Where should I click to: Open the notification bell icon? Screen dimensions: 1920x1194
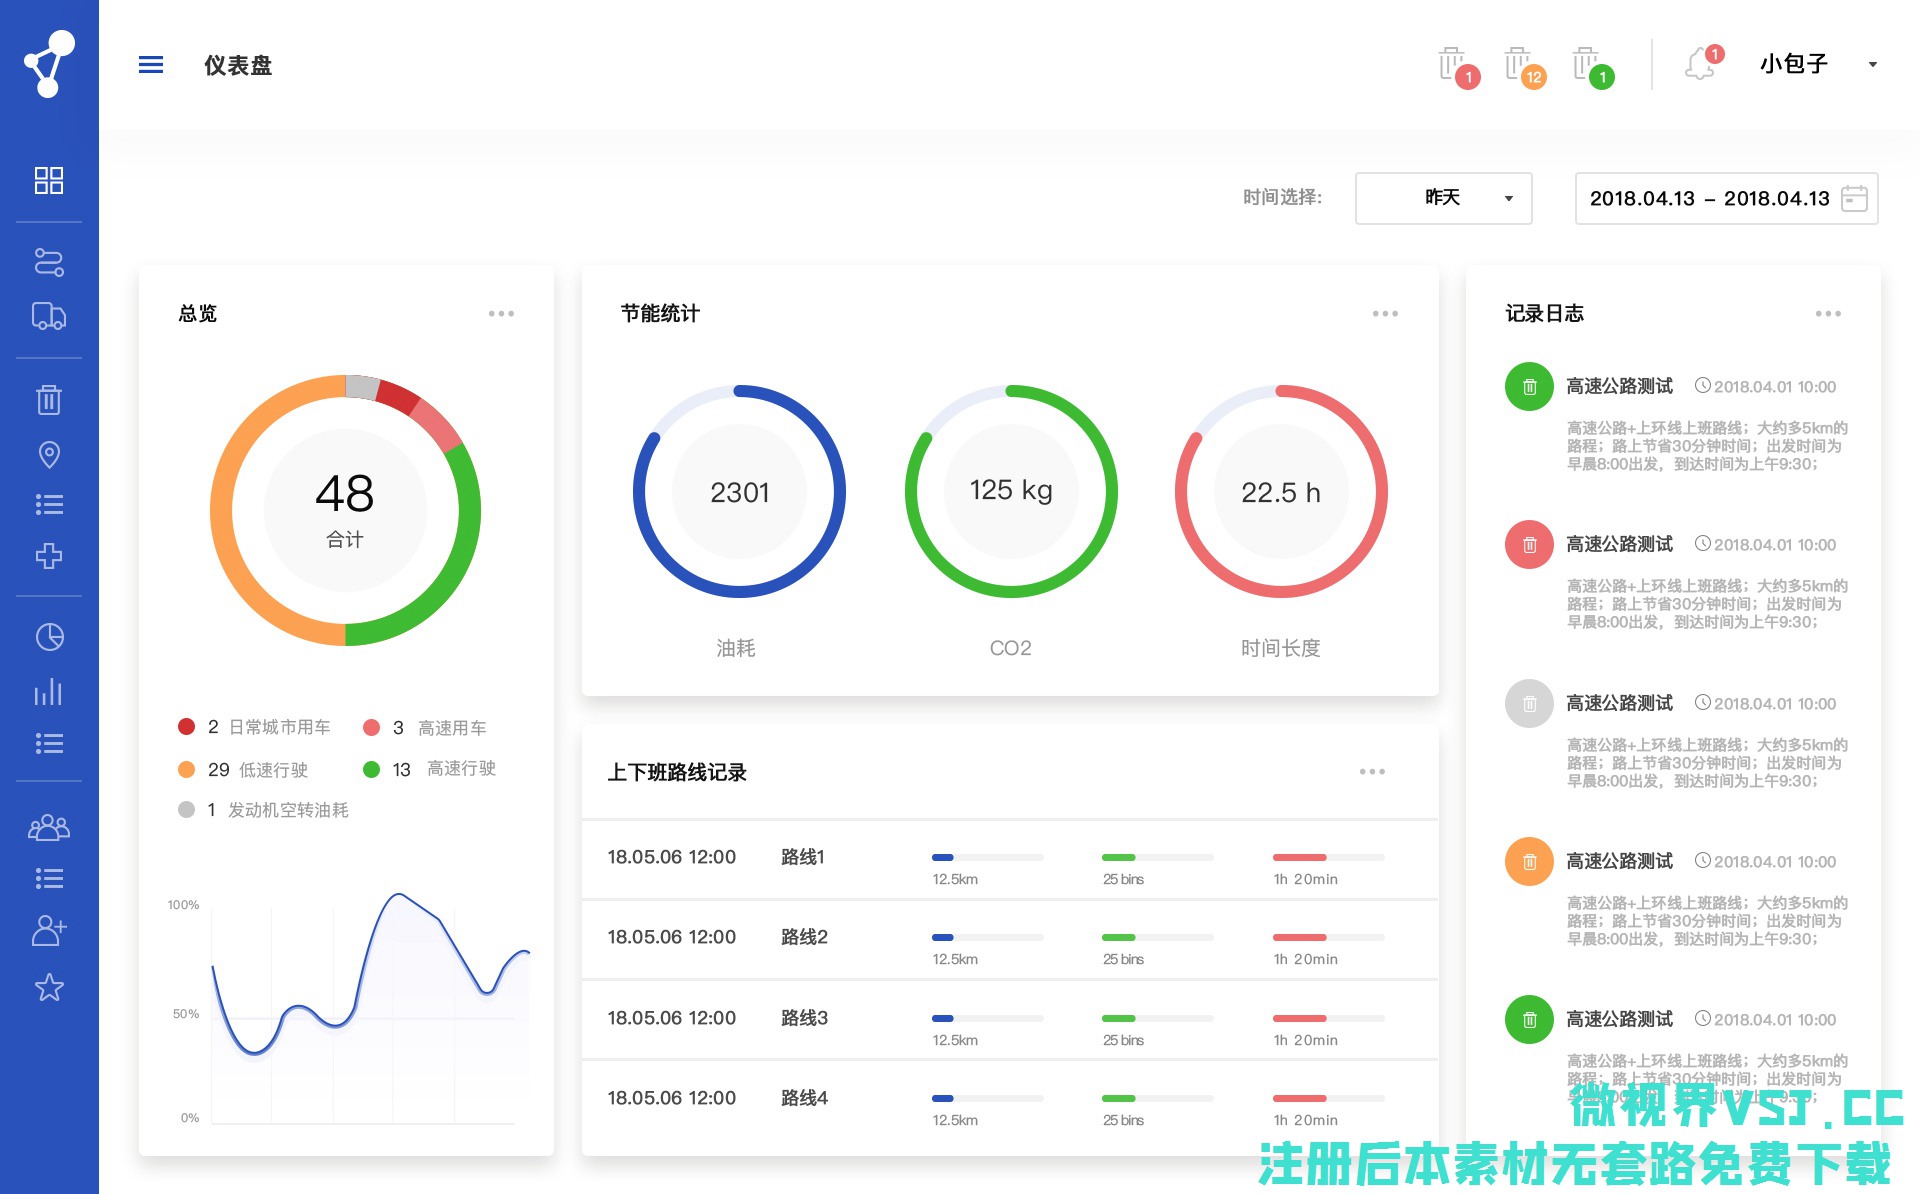pos(1699,65)
